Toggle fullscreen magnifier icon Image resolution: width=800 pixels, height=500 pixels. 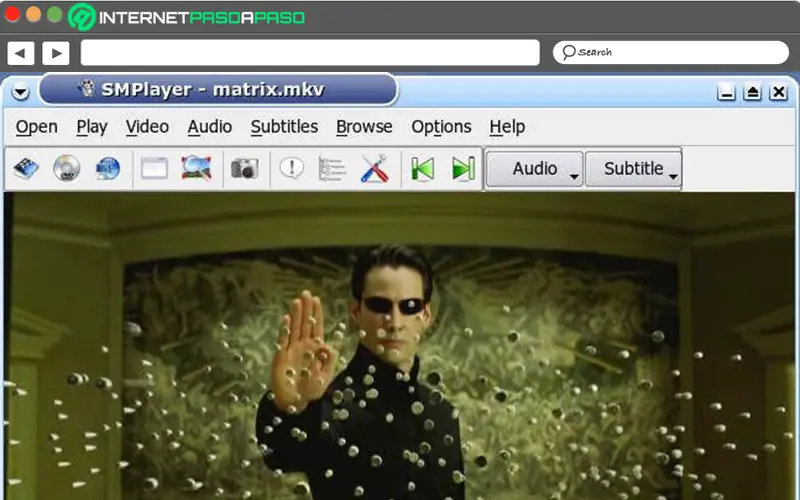coord(196,168)
